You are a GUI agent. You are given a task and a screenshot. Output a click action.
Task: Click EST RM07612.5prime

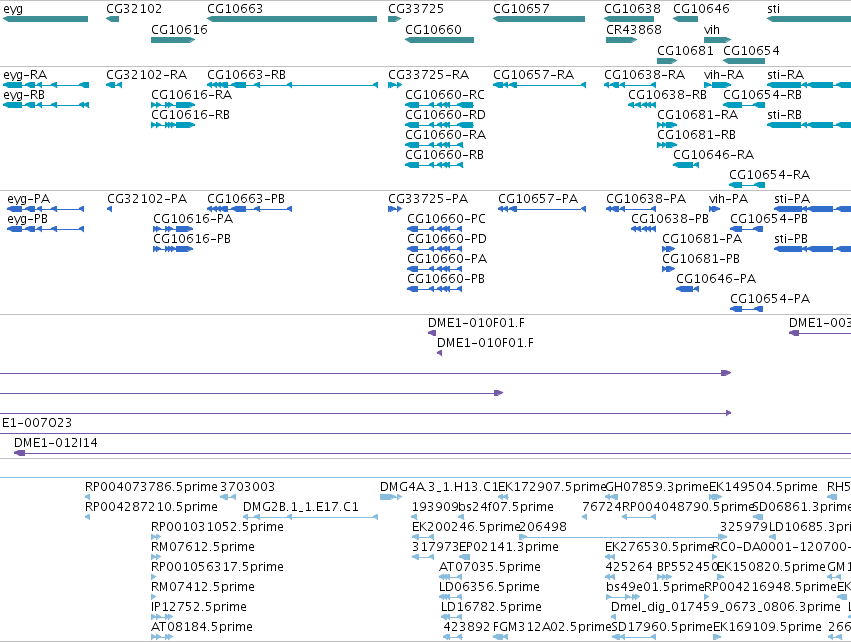(156, 557)
